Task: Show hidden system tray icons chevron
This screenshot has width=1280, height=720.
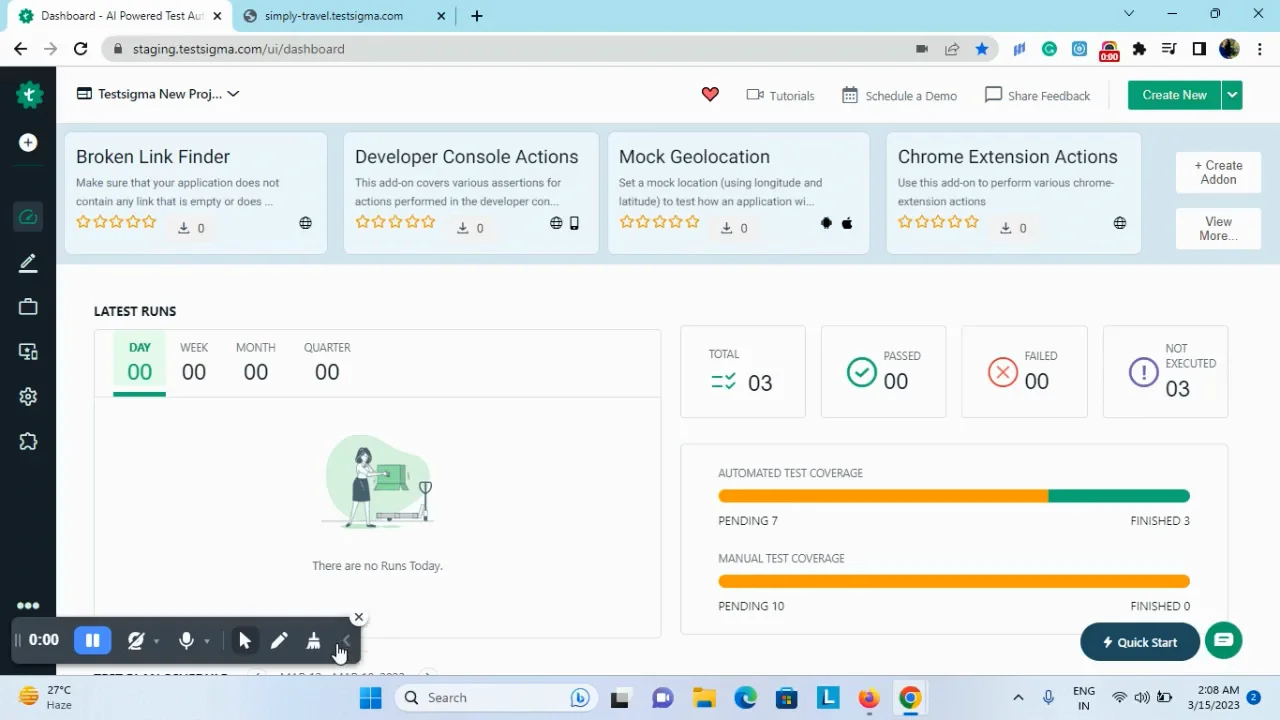Action: pyautogui.click(x=1018, y=698)
